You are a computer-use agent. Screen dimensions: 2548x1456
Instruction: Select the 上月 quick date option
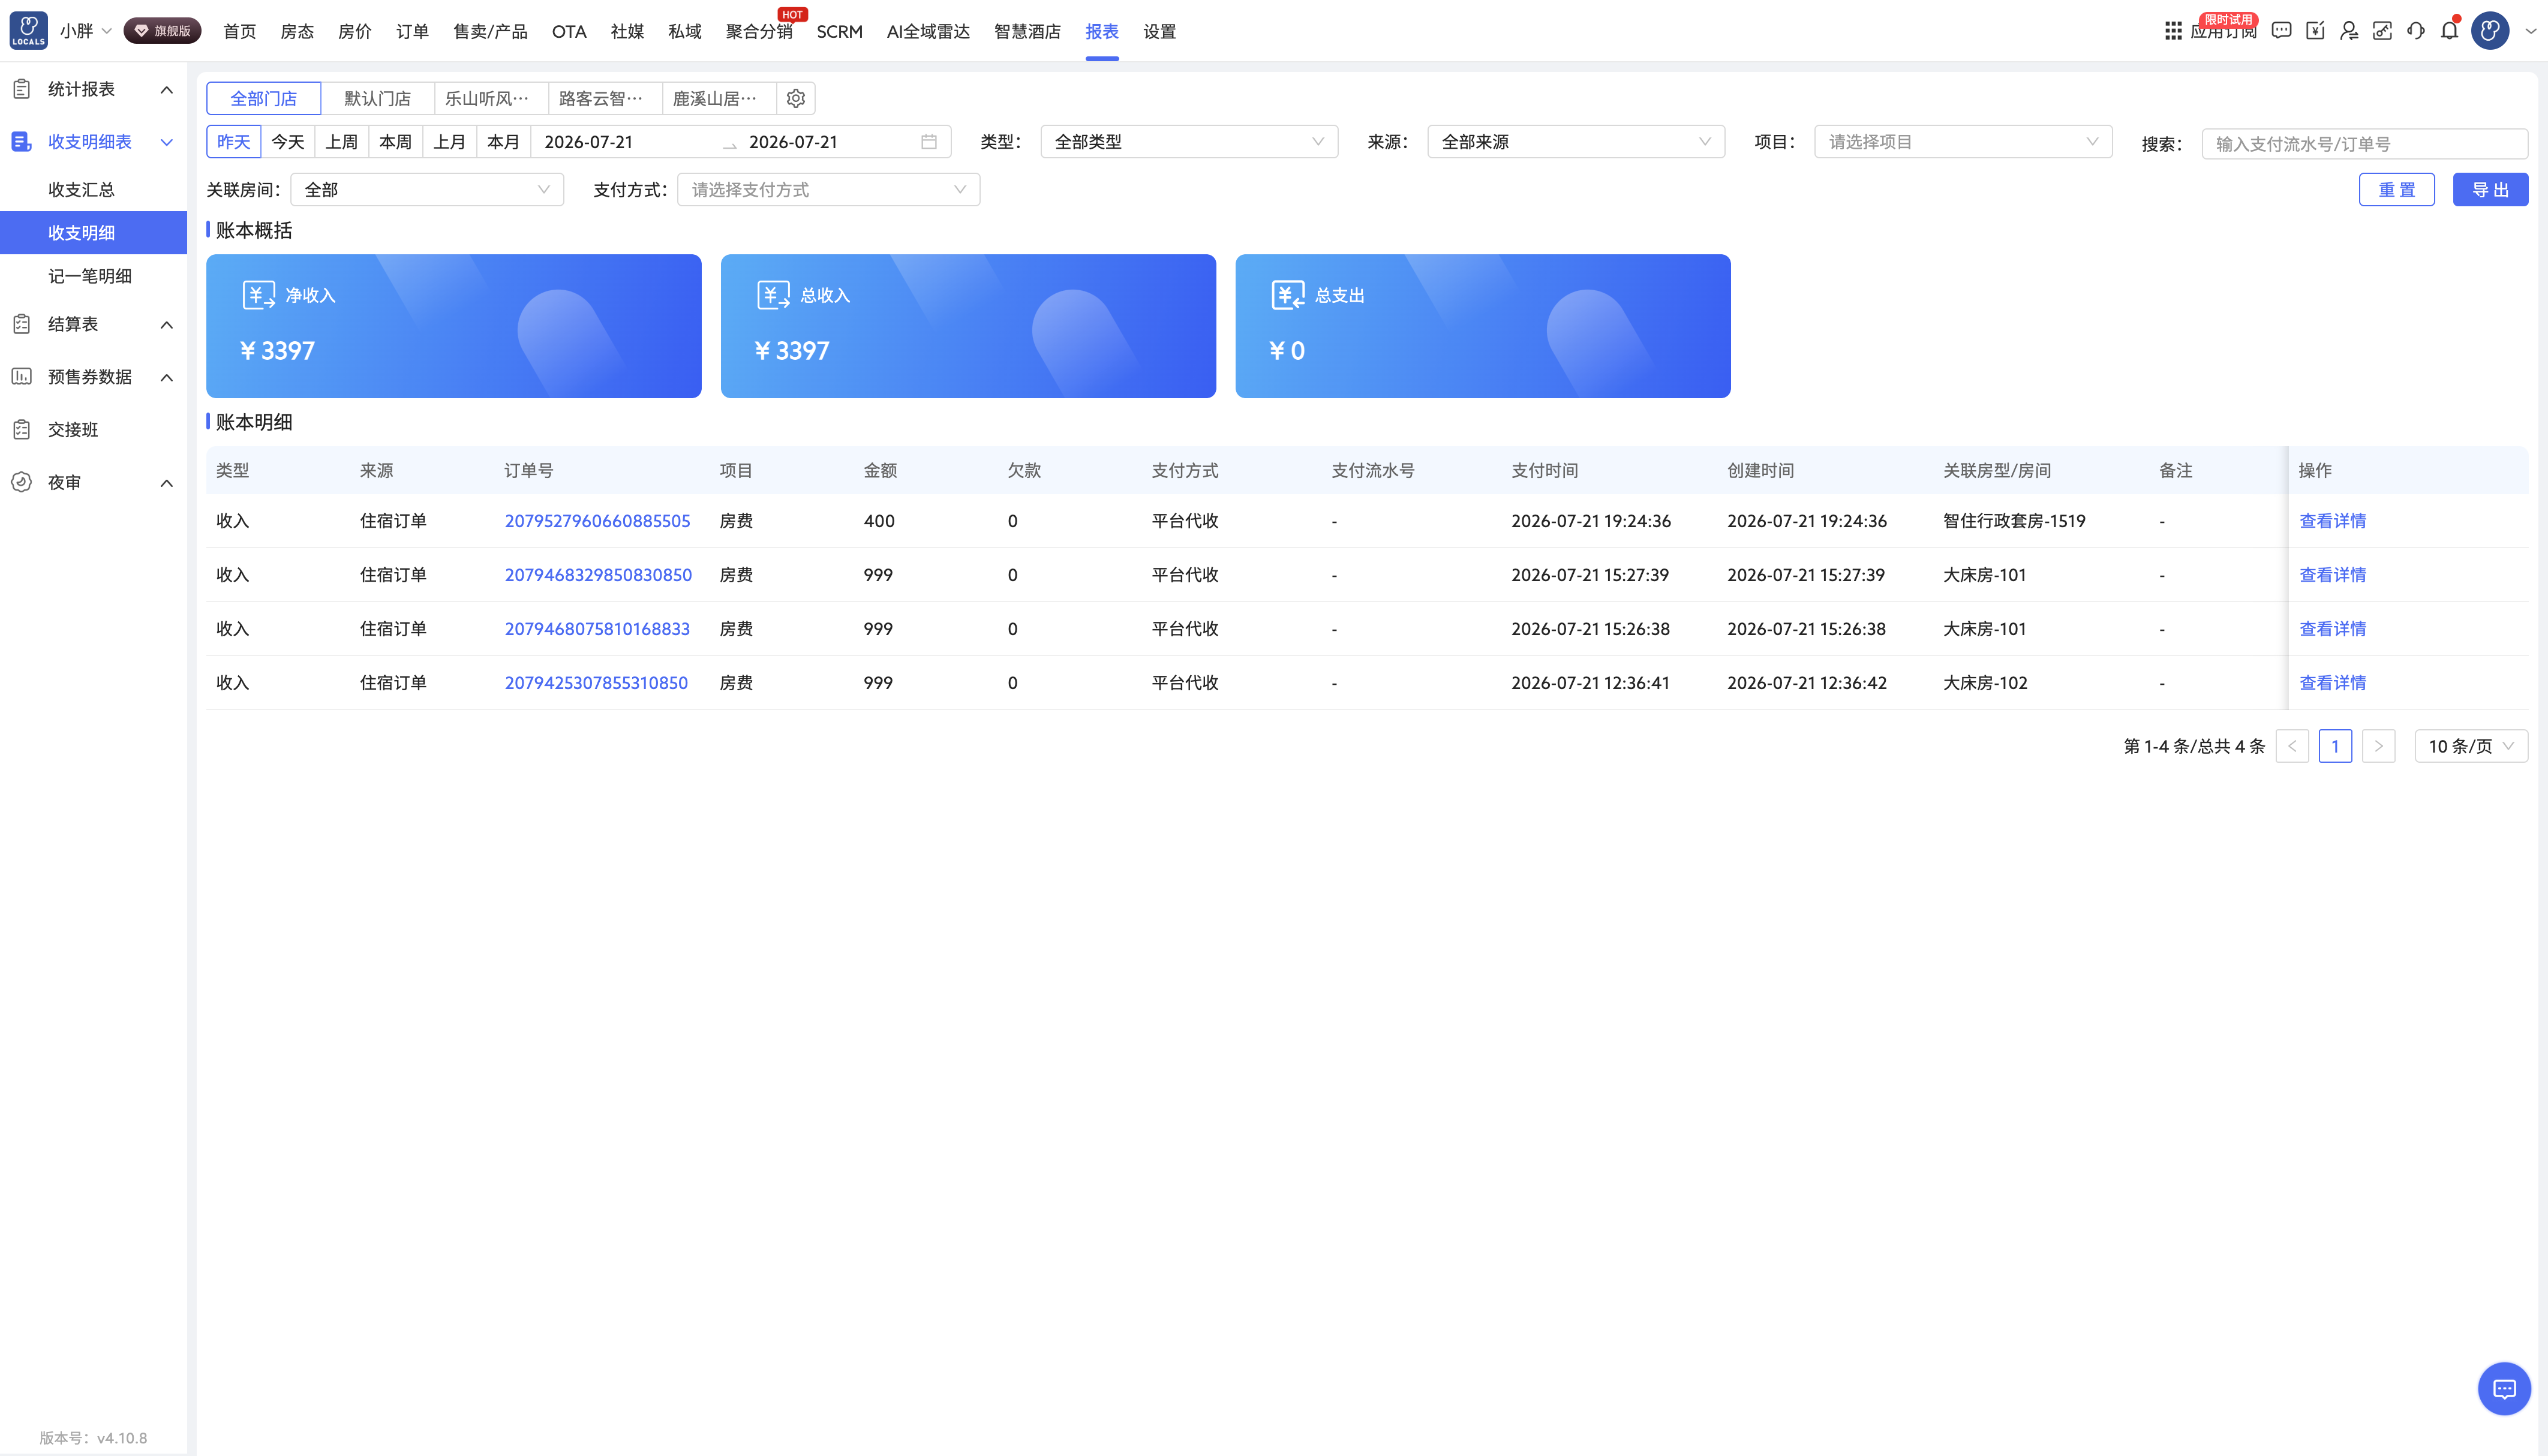click(450, 142)
